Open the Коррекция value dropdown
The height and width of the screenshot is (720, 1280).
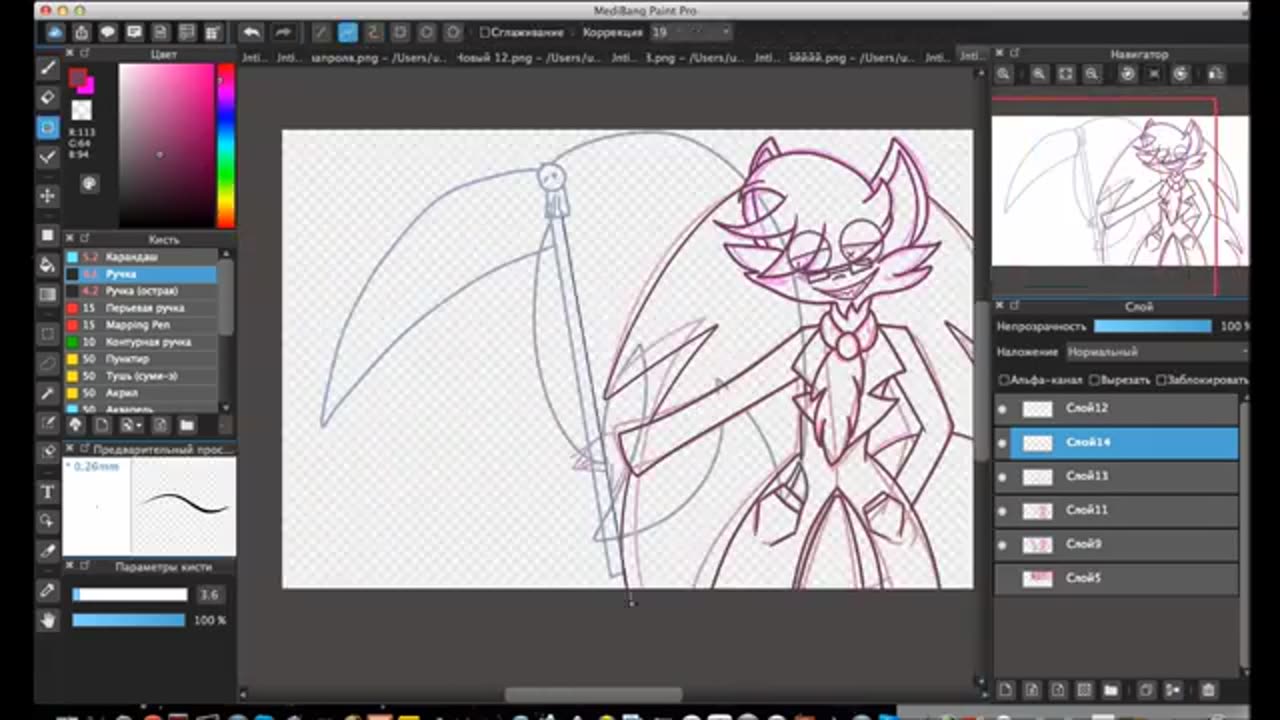tap(690, 32)
